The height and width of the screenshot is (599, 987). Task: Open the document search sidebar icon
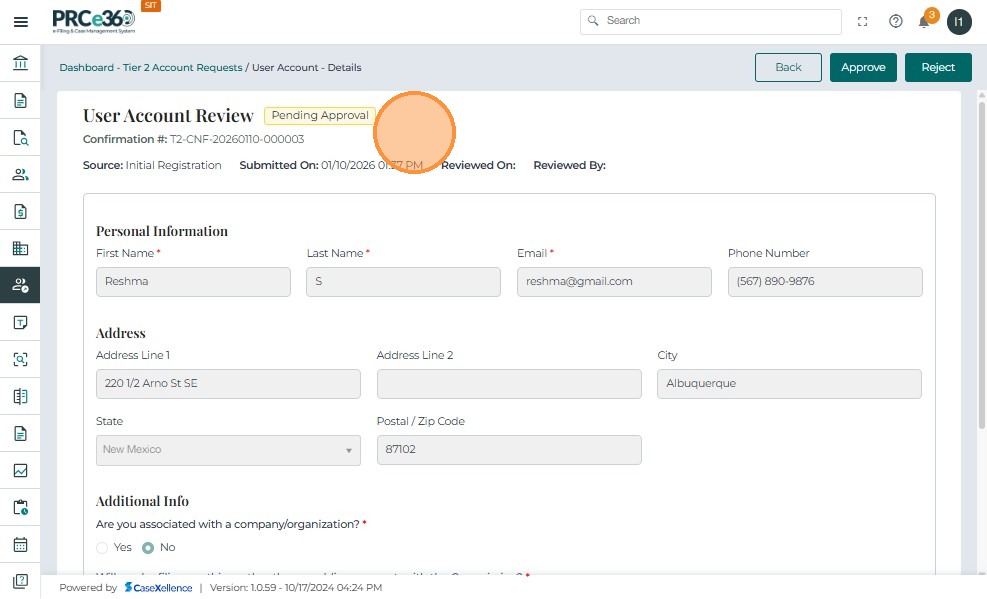point(20,138)
